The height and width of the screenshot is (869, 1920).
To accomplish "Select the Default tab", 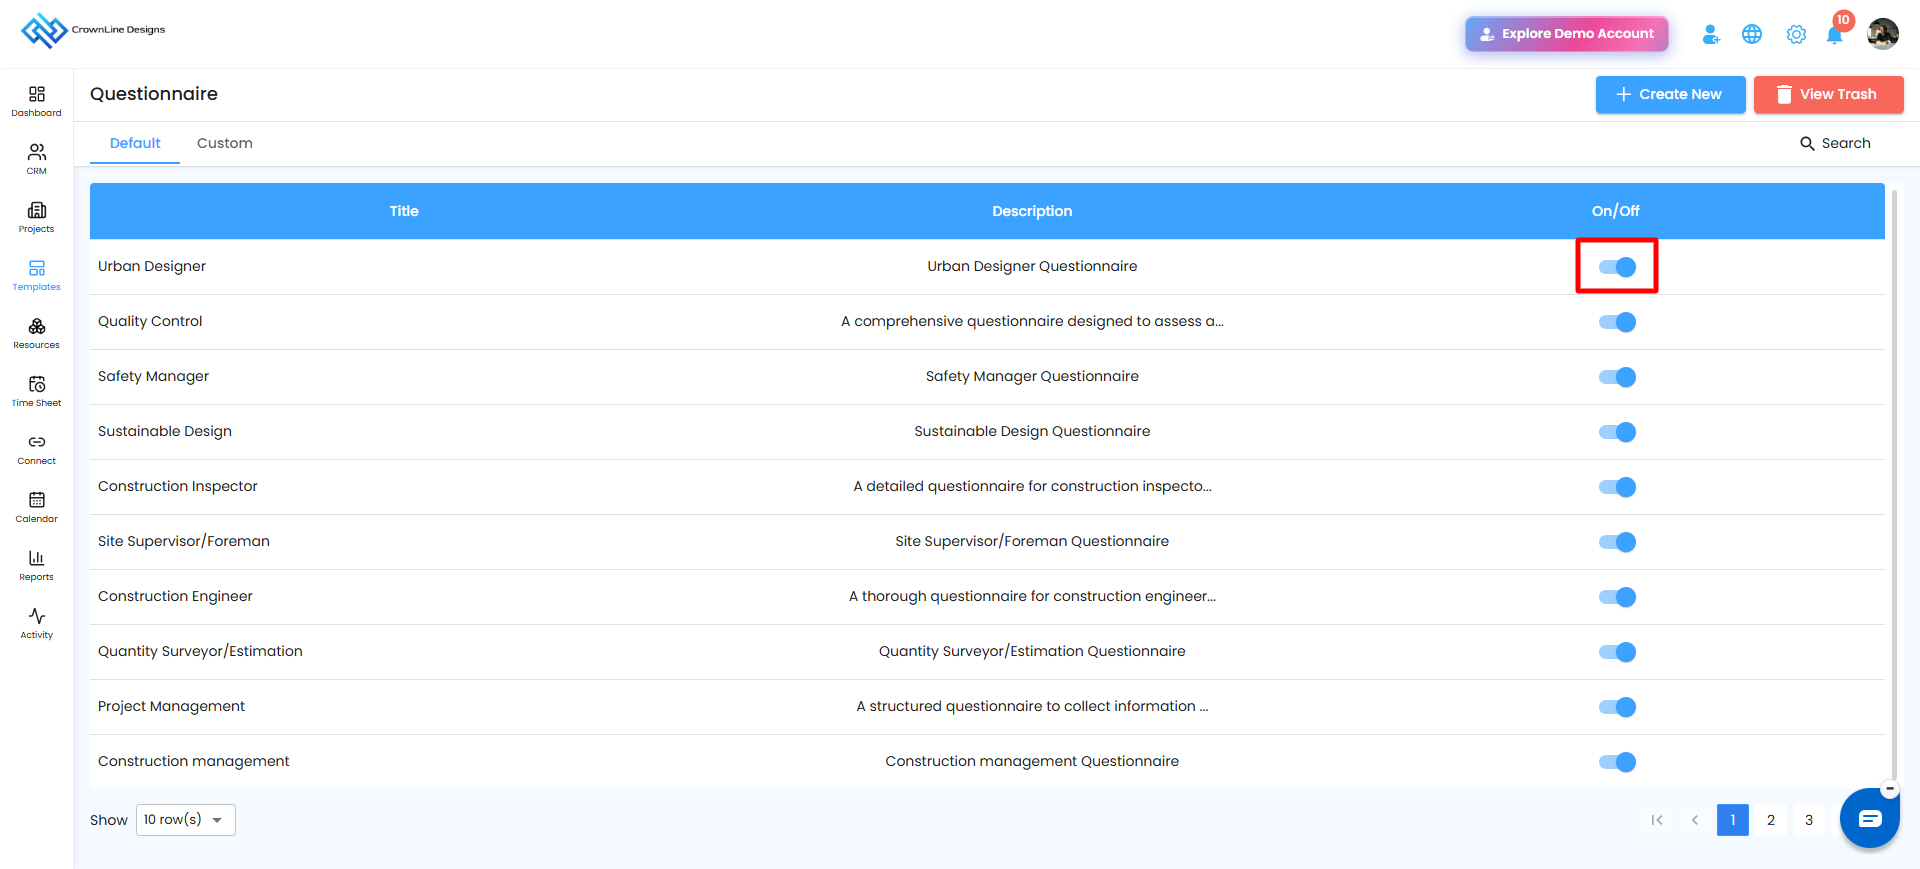I will 135,143.
